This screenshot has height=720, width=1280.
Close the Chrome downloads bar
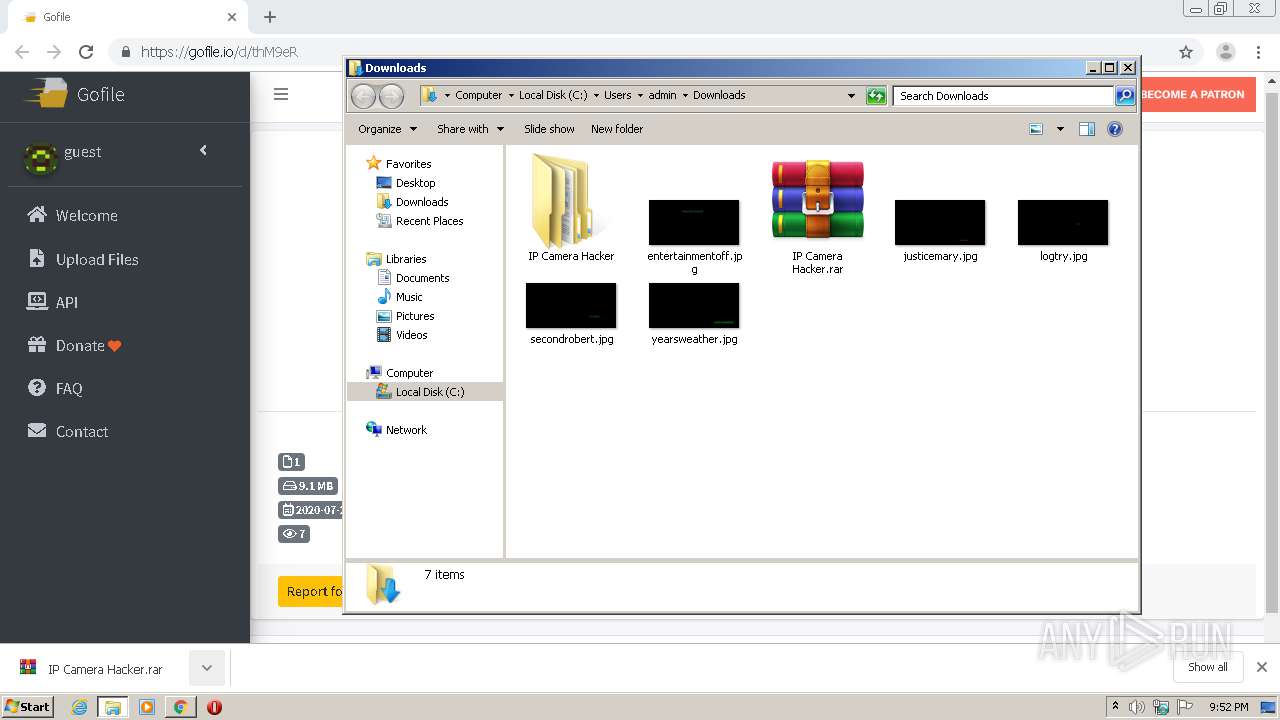pos(1262,667)
